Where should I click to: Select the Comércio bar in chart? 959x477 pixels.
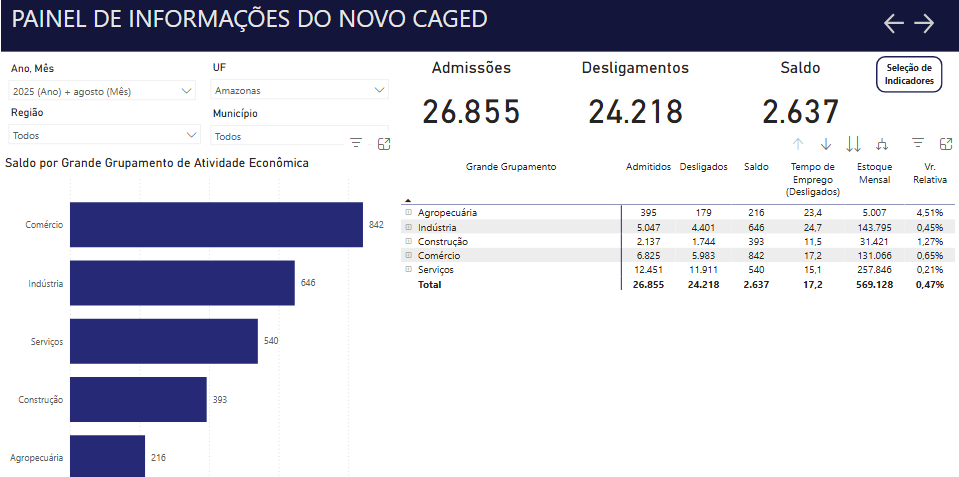[x=217, y=224]
